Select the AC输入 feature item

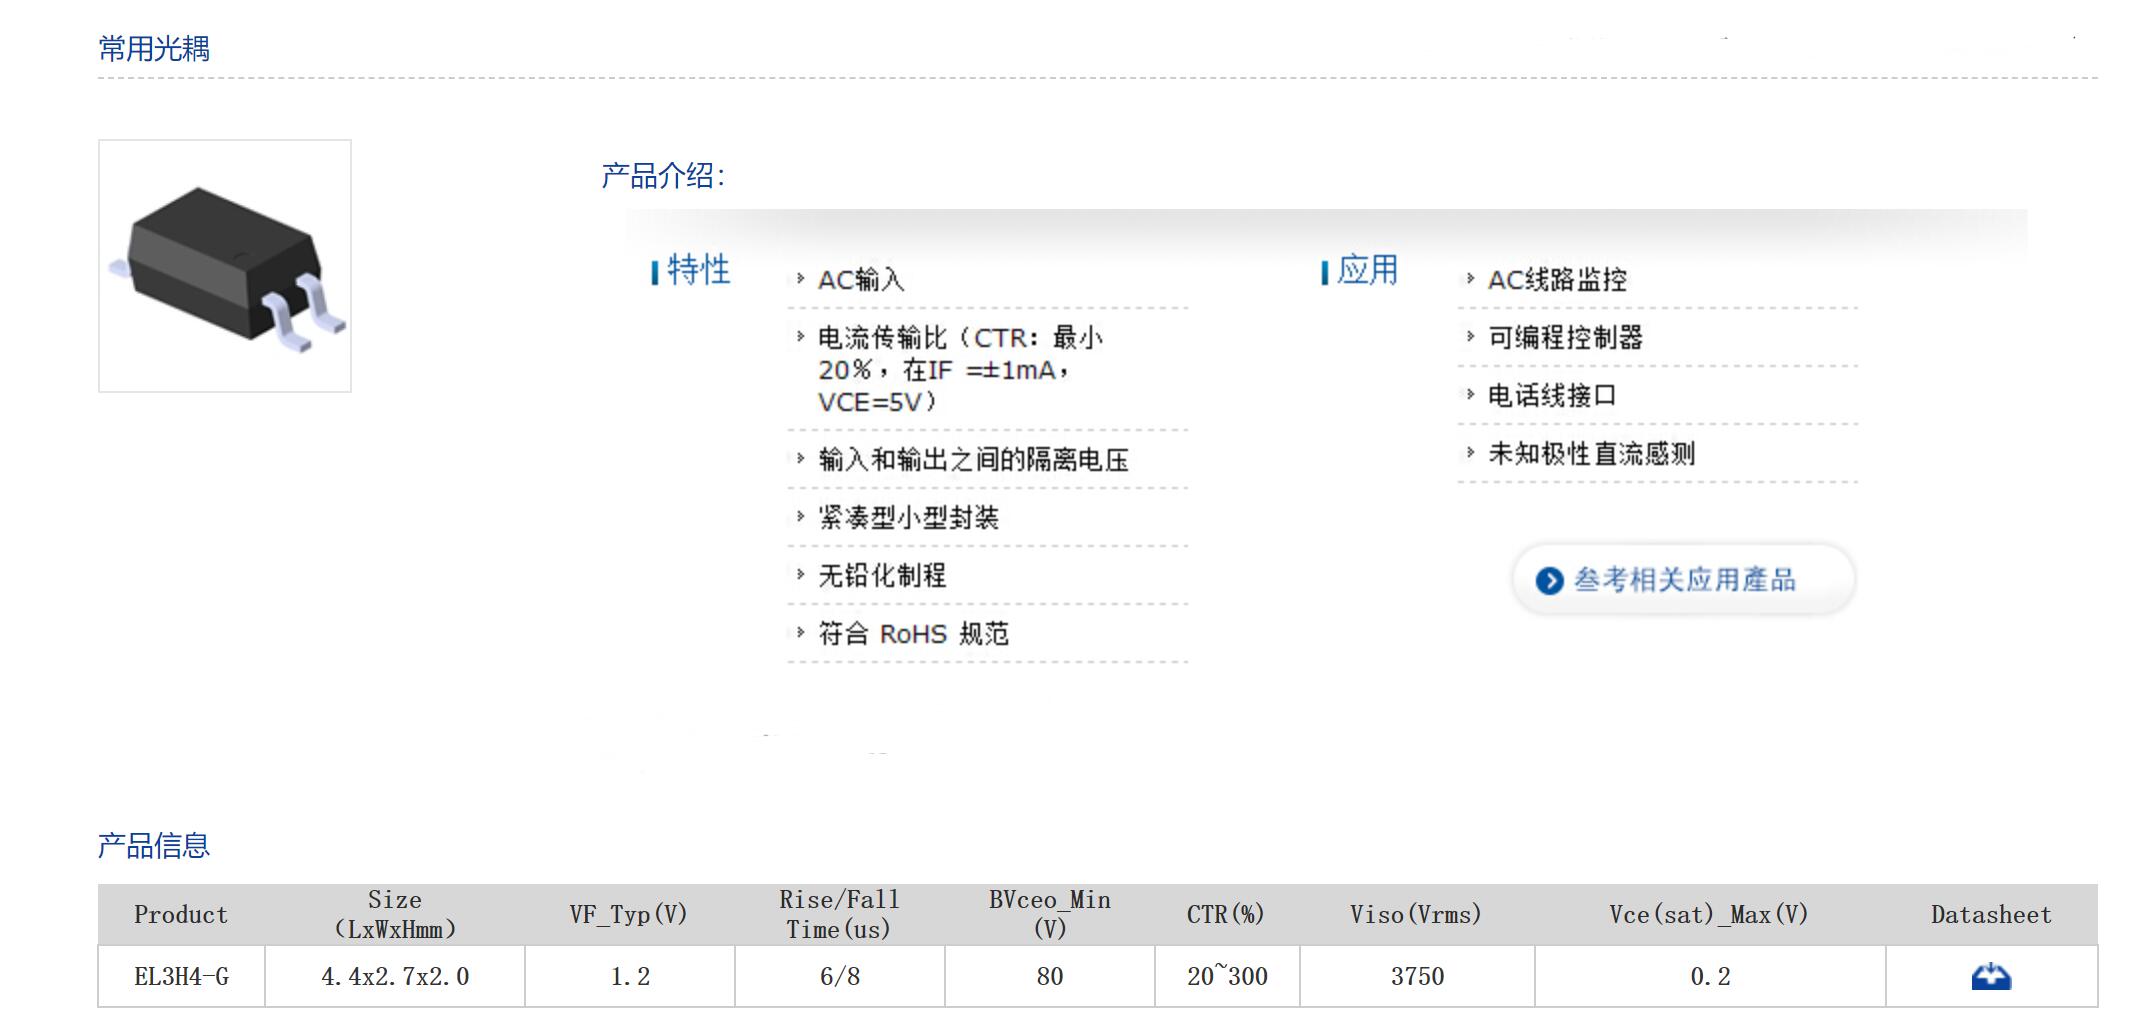coord(861,280)
